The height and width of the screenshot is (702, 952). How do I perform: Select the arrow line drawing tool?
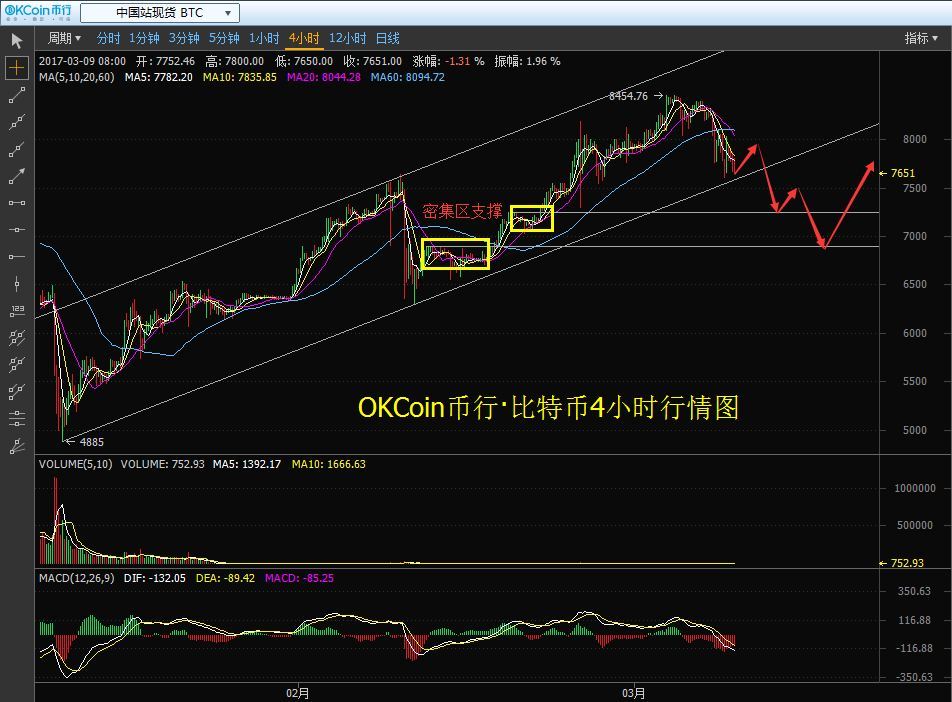tap(16, 176)
